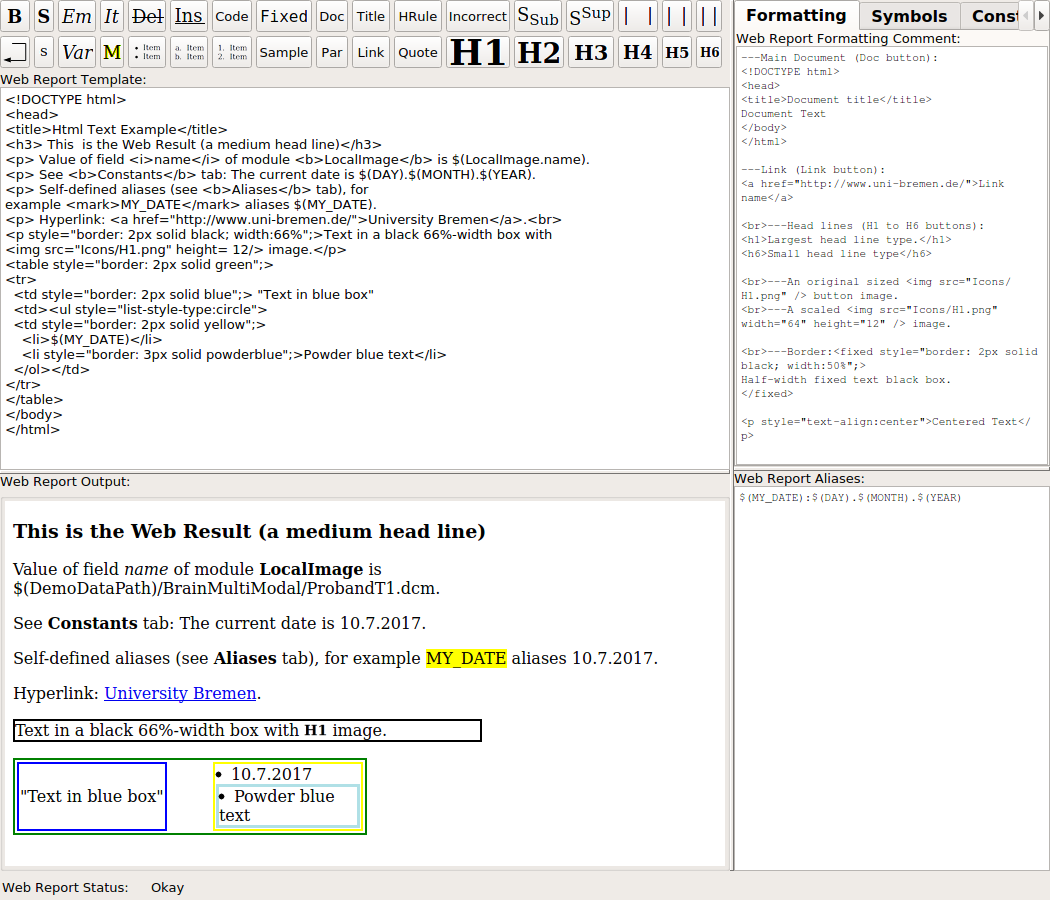Apply the Em emphasis format
Image resolution: width=1050 pixels, height=900 pixels.
coord(76,16)
